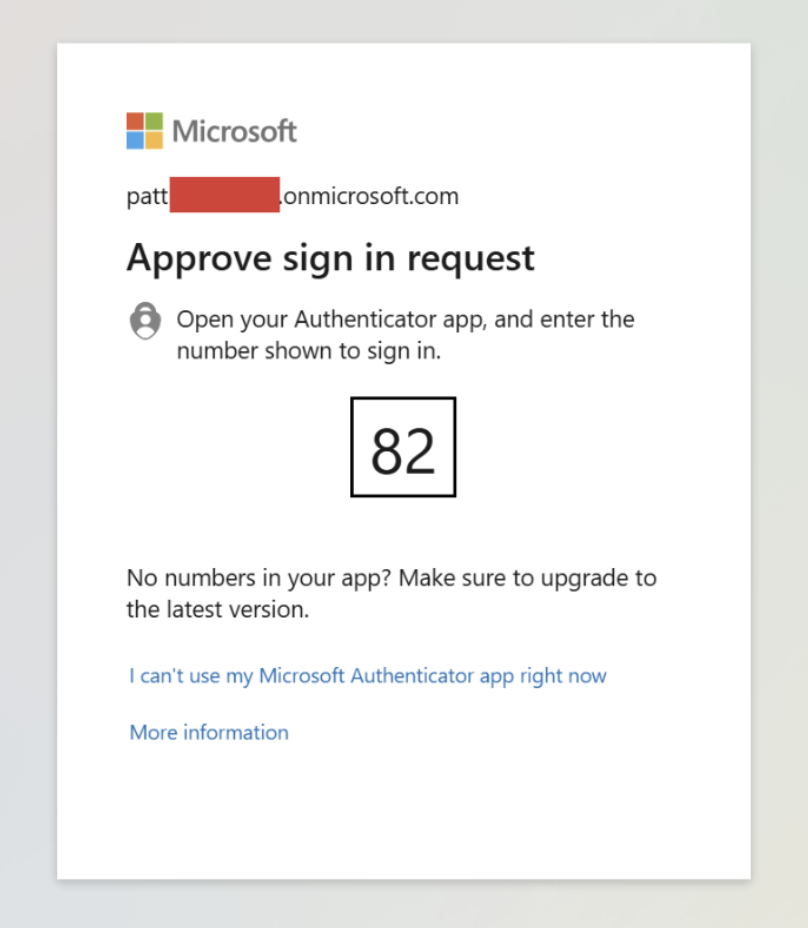Image resolution: width=808 pixels, height=928 pixels.
Task: Click the blue square of Microsoft logo
Action: 135,140
